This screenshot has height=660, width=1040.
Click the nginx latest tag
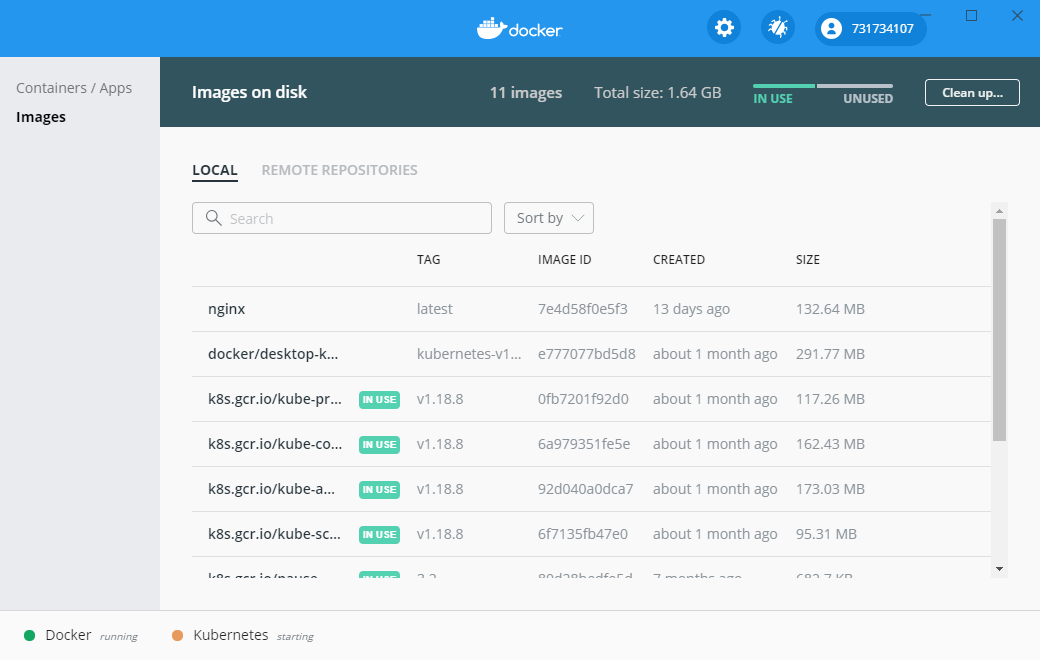pyautogui.click(x=434, y=309)
